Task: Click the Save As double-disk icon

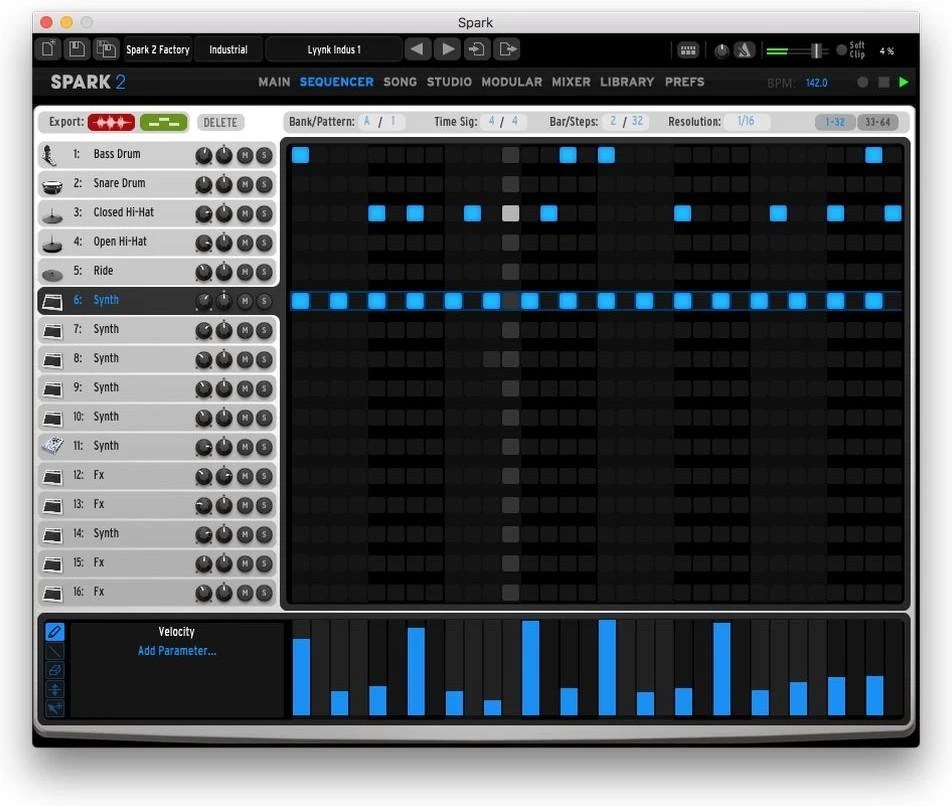Action: coord(106,49)
